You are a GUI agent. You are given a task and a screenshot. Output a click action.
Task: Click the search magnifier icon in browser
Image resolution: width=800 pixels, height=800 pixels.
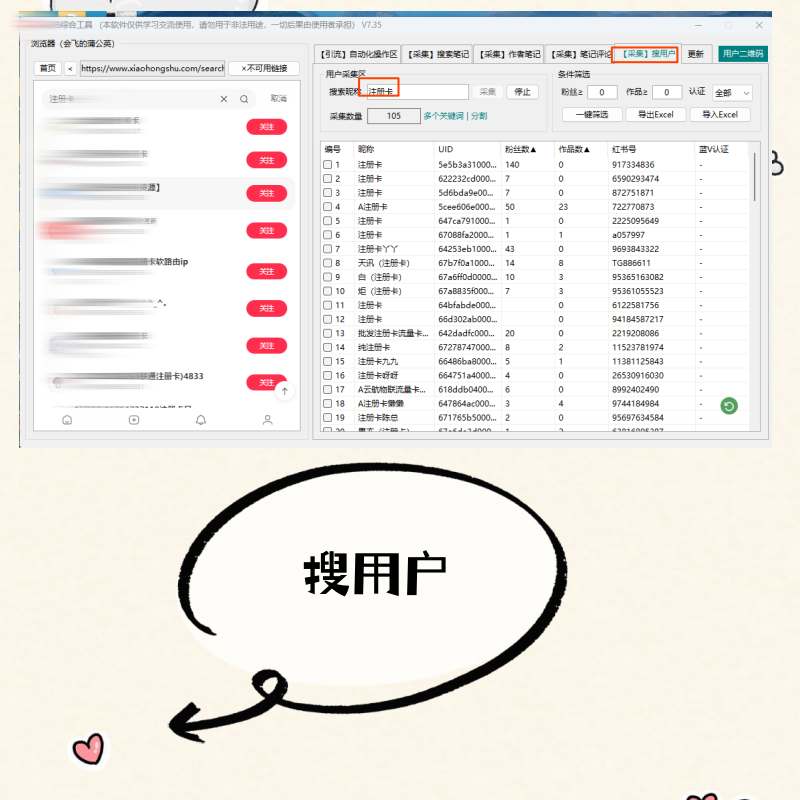click(244, 99)
